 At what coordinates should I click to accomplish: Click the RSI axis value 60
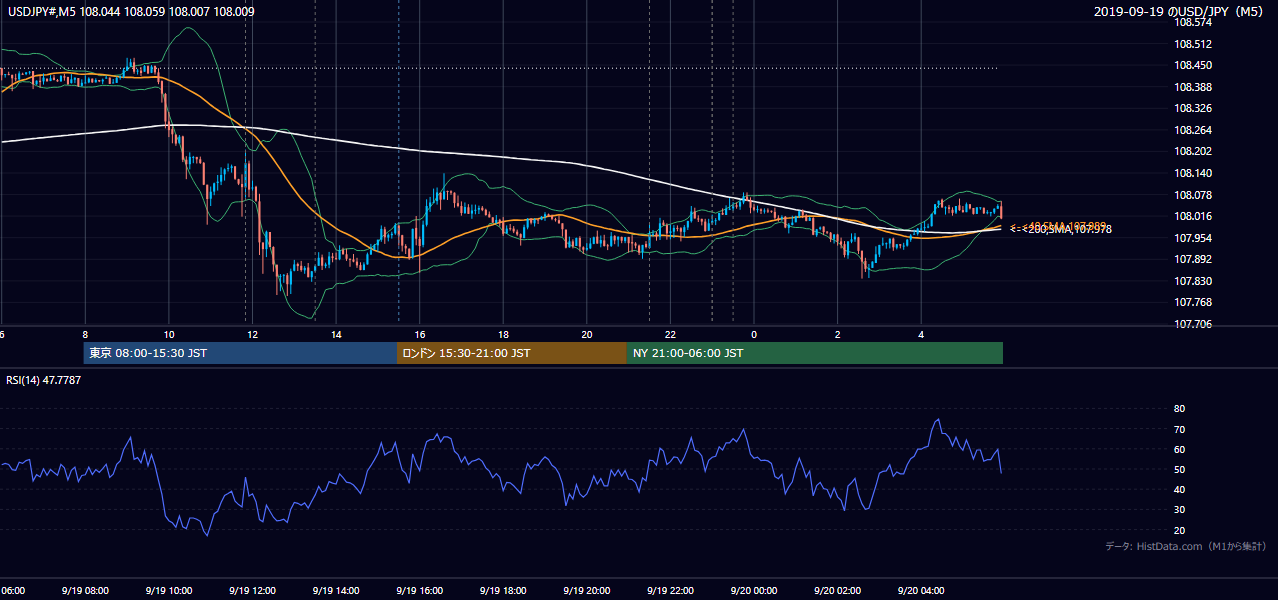[x=1179, y=449]
